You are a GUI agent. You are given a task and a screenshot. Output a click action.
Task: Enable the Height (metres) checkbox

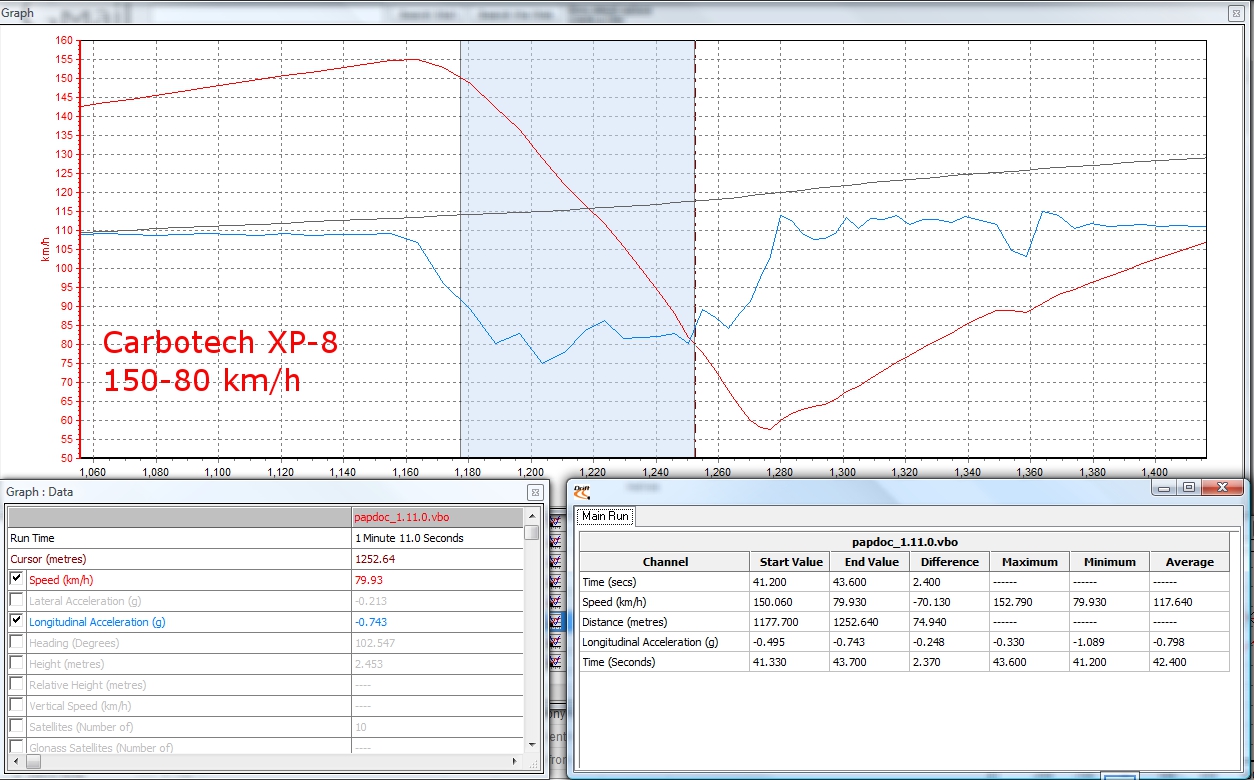[17, 663]
